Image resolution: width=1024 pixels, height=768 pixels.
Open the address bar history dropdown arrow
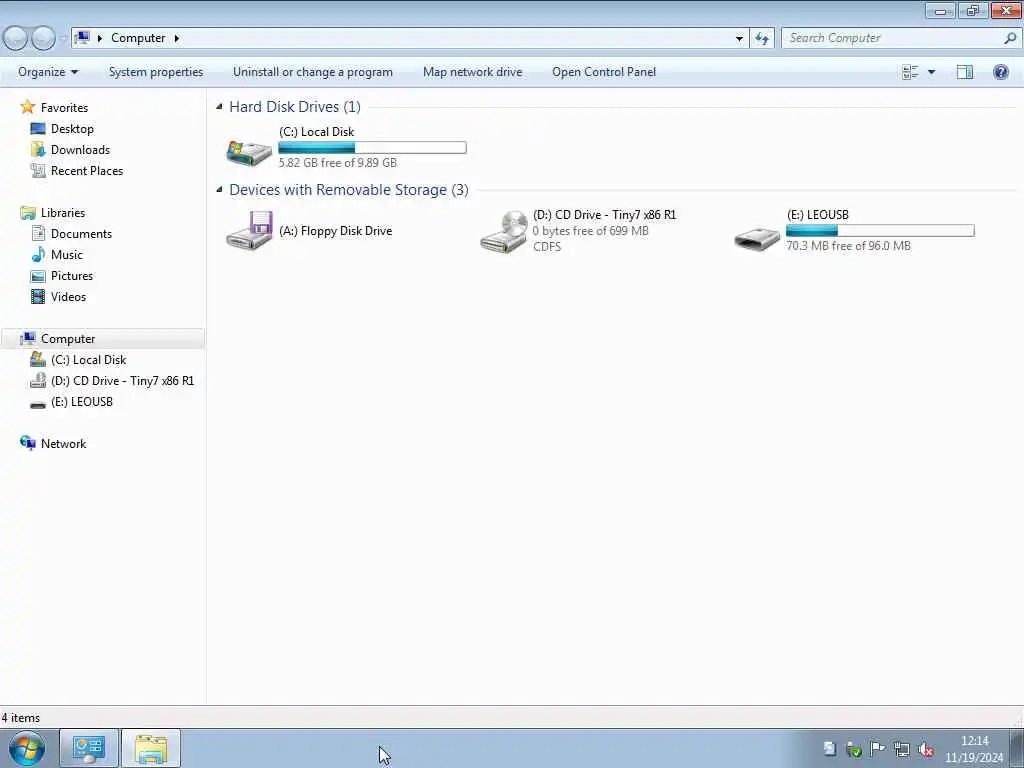click(x=739, y=39)
